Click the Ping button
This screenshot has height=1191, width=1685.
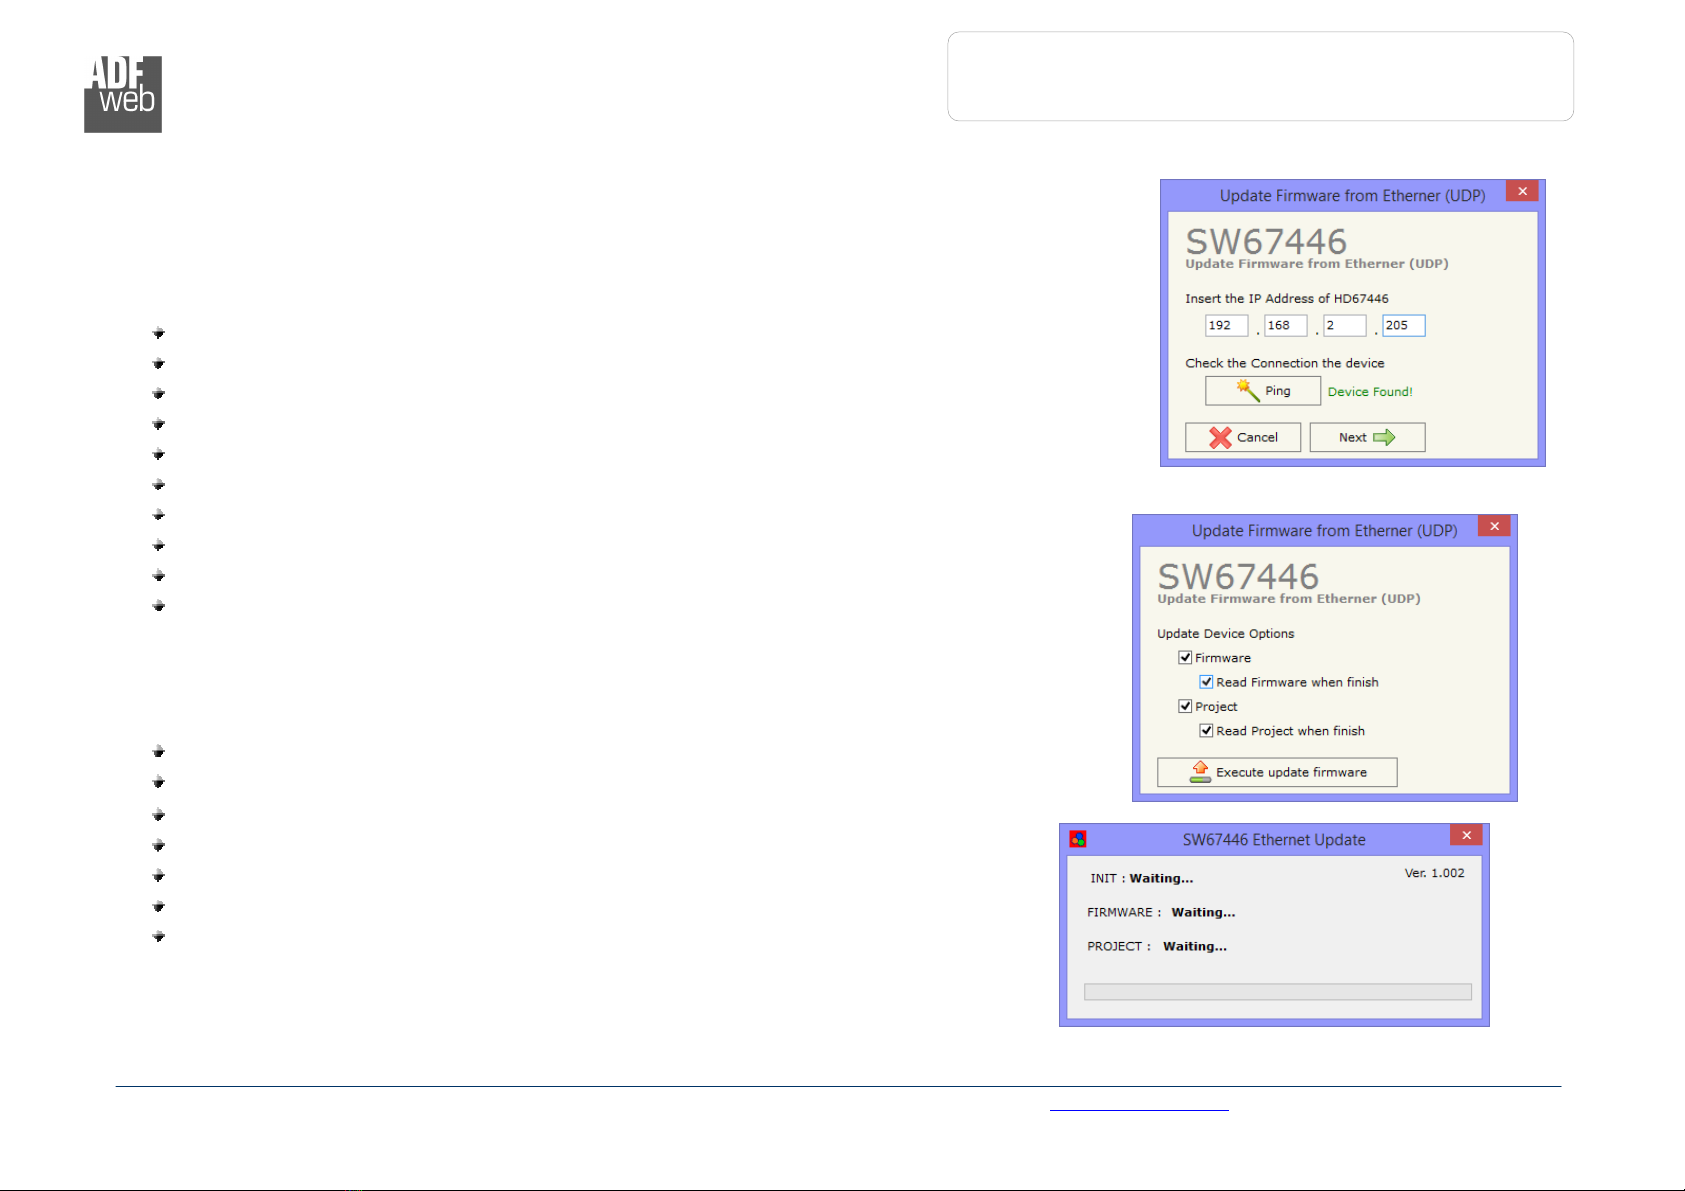[1262, 391]
